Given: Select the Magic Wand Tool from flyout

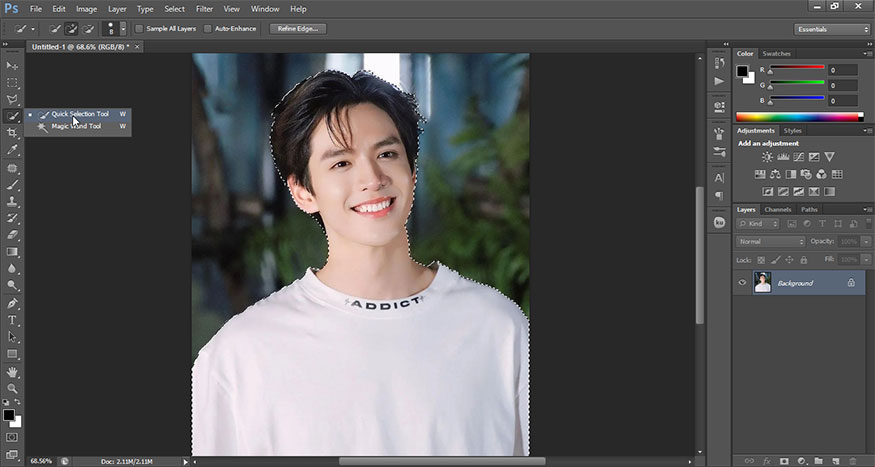Looking at the screenshot, I should (x=76, y=126).
